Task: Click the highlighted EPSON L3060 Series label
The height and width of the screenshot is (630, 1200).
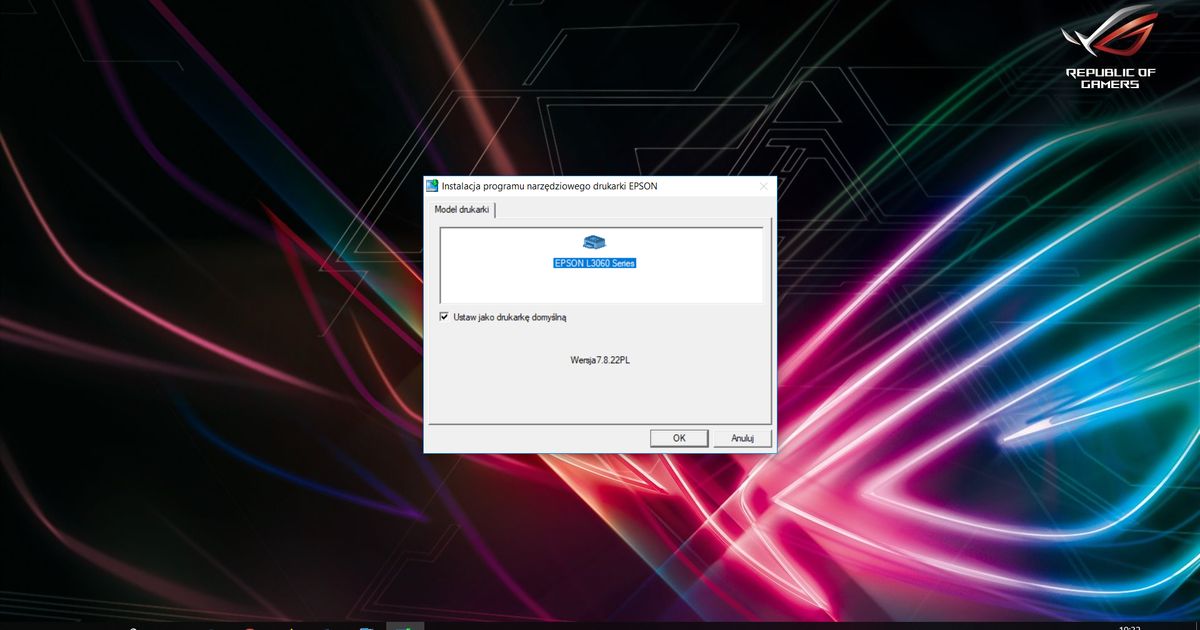Action: click(595, 263)
